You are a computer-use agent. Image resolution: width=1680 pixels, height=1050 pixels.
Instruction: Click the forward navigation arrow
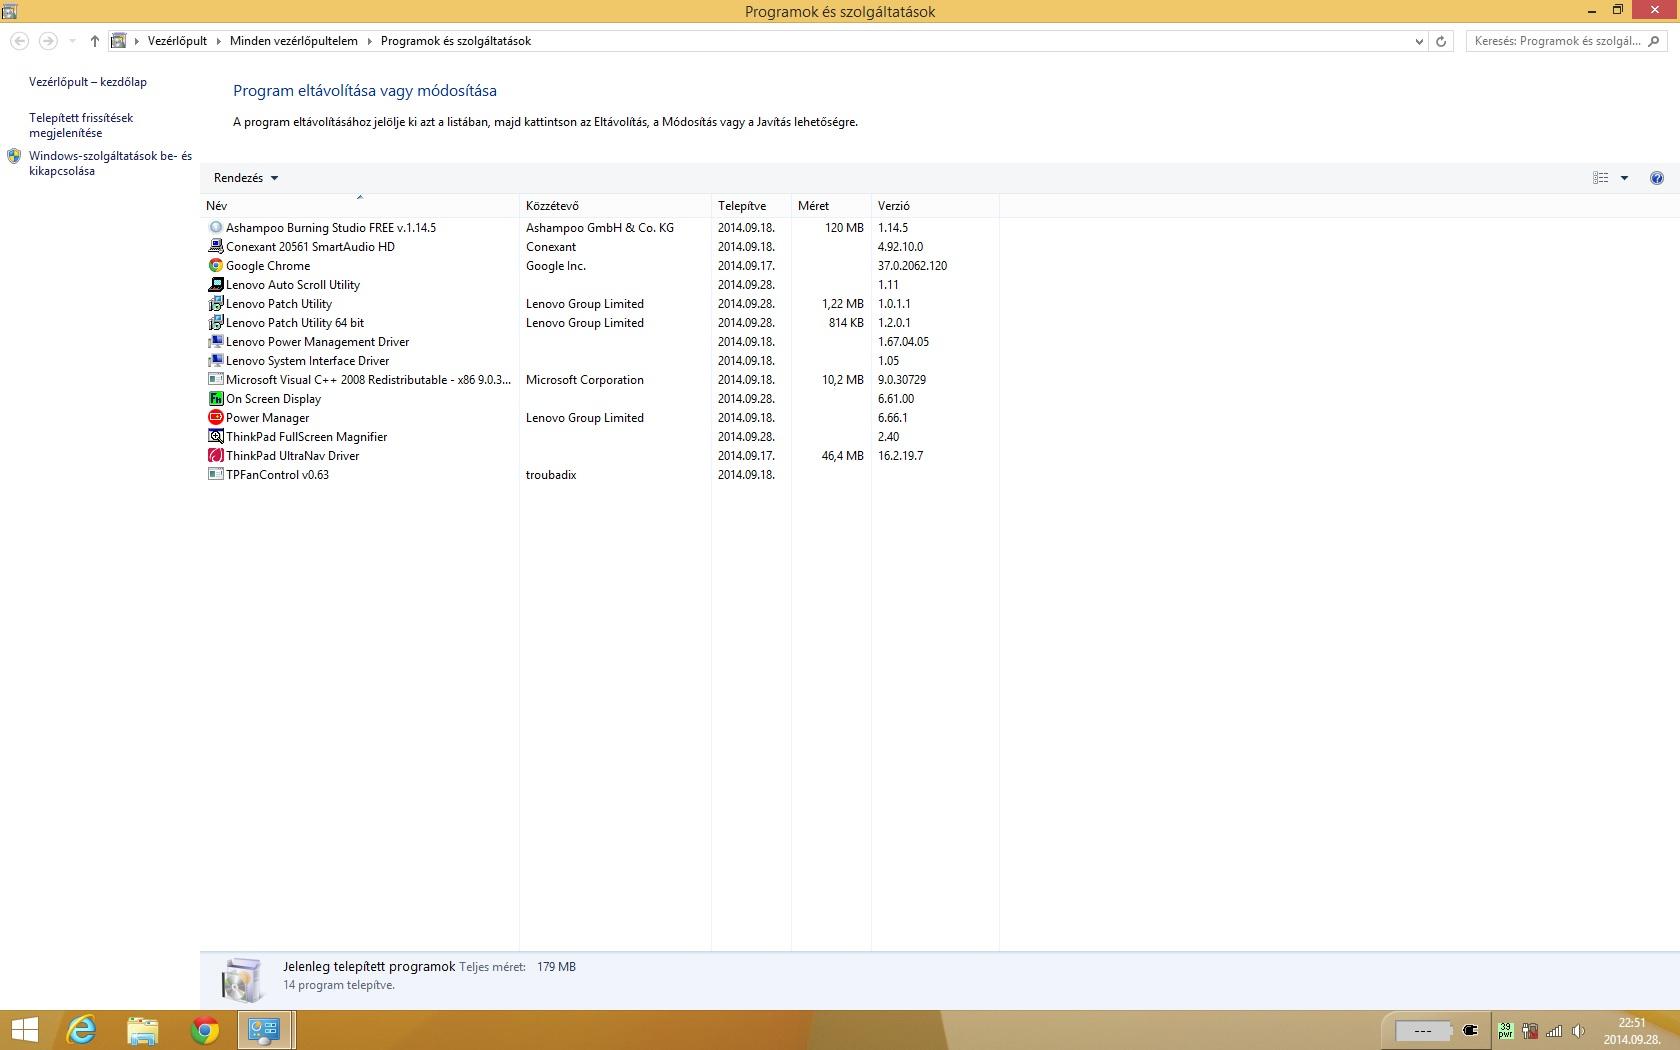point(47,41)
